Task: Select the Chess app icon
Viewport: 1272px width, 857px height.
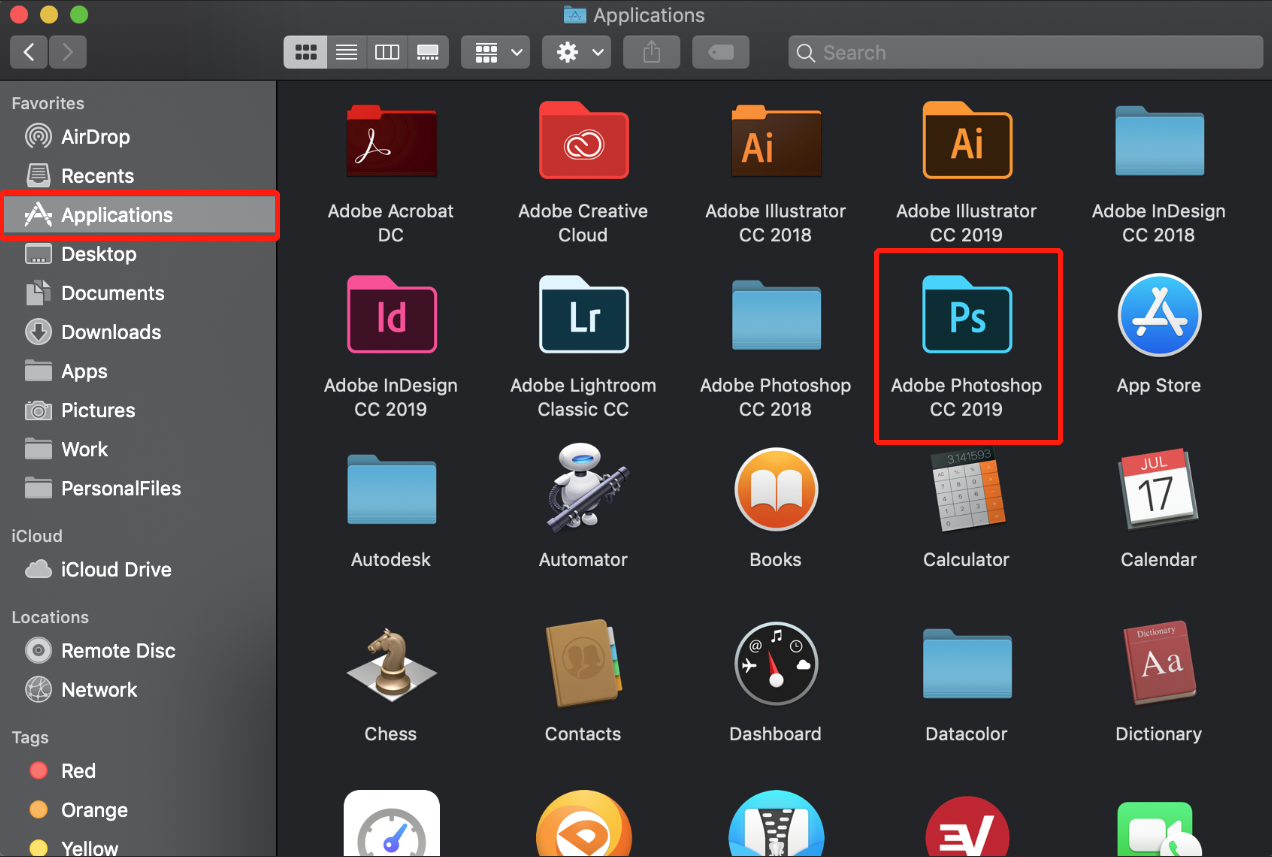Action: (391, 663)
